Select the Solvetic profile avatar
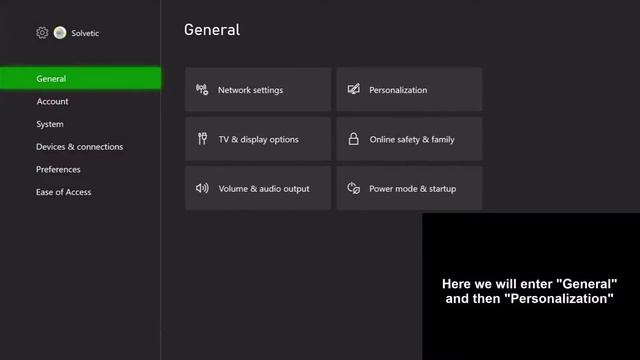640x360 pixels. pos(60,33)
